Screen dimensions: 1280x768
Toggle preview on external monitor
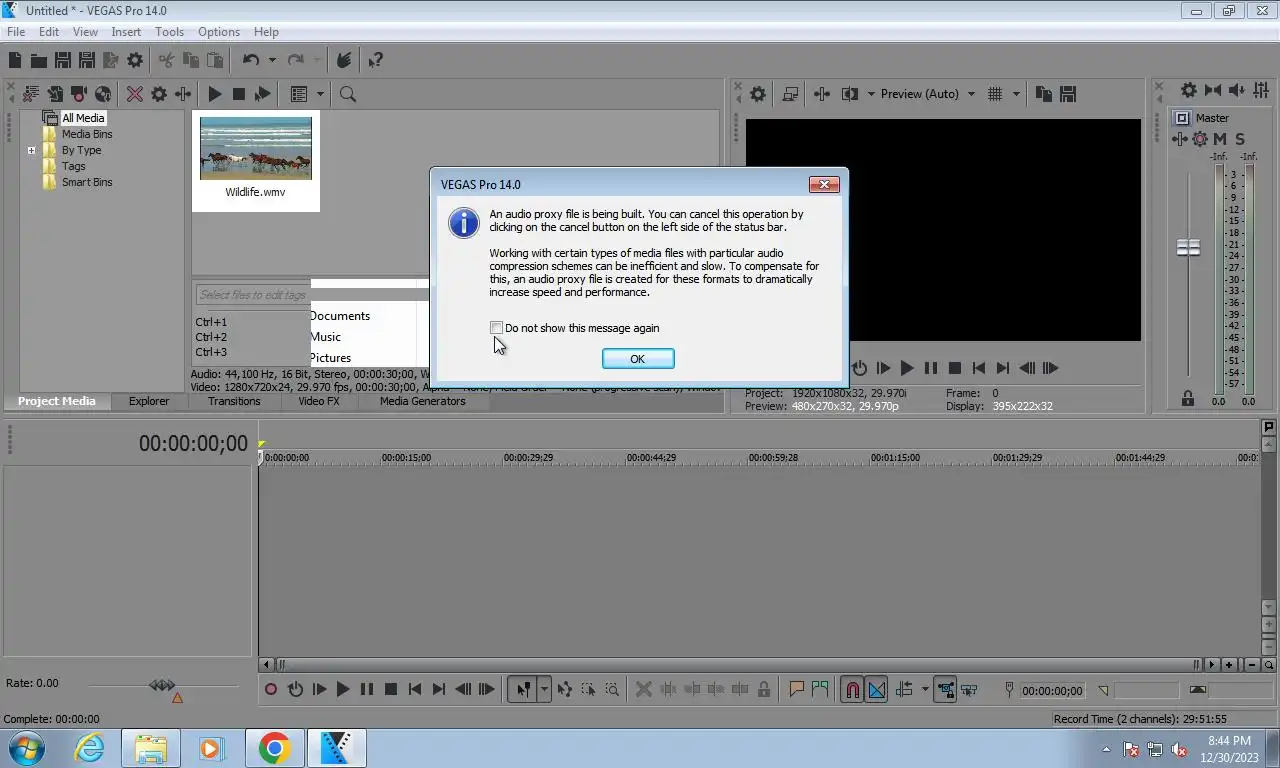point(790,94)
